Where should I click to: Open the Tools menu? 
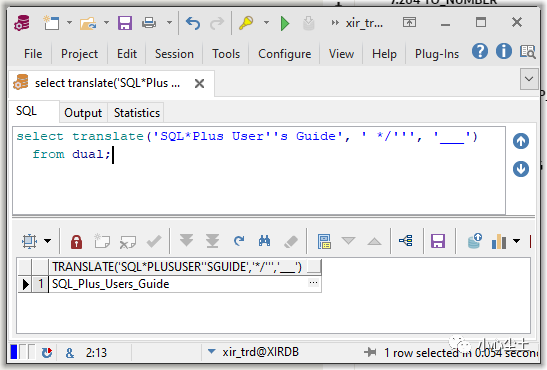click(x=226, y=54)
